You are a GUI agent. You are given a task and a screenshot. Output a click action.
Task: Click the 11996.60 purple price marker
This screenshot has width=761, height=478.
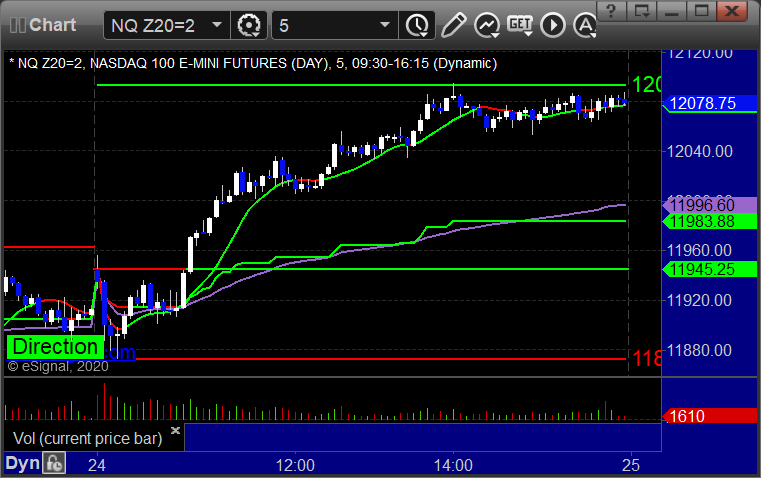pos(710,205)
